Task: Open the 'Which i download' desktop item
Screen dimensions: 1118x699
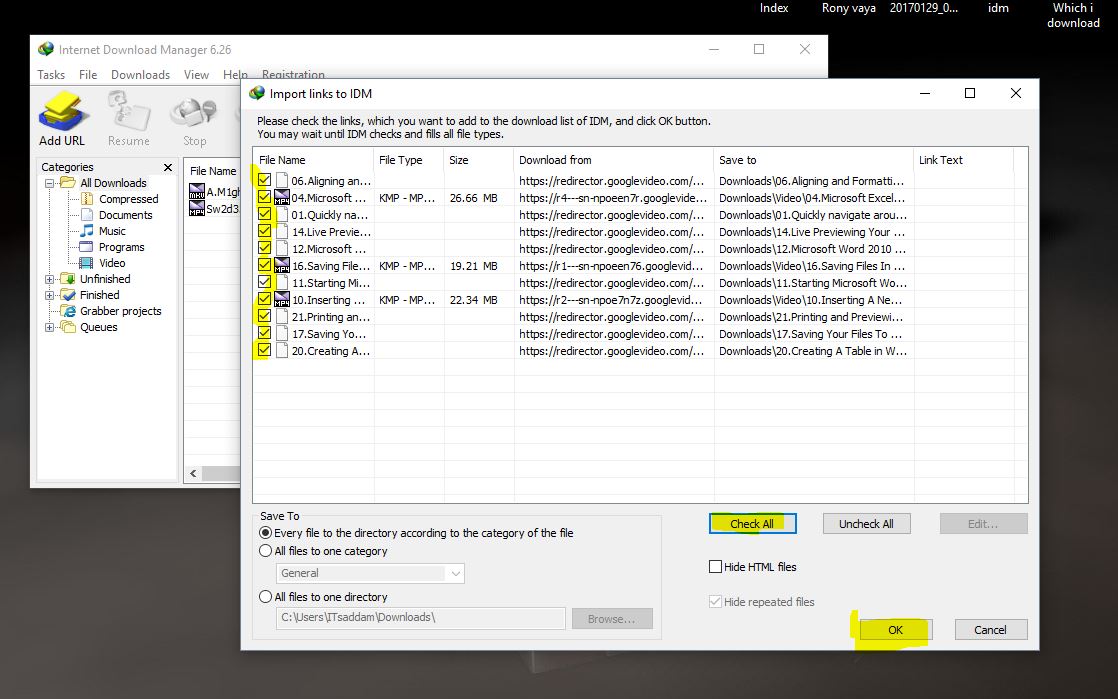Action: pyautogui.click(x=1073, y=15)
